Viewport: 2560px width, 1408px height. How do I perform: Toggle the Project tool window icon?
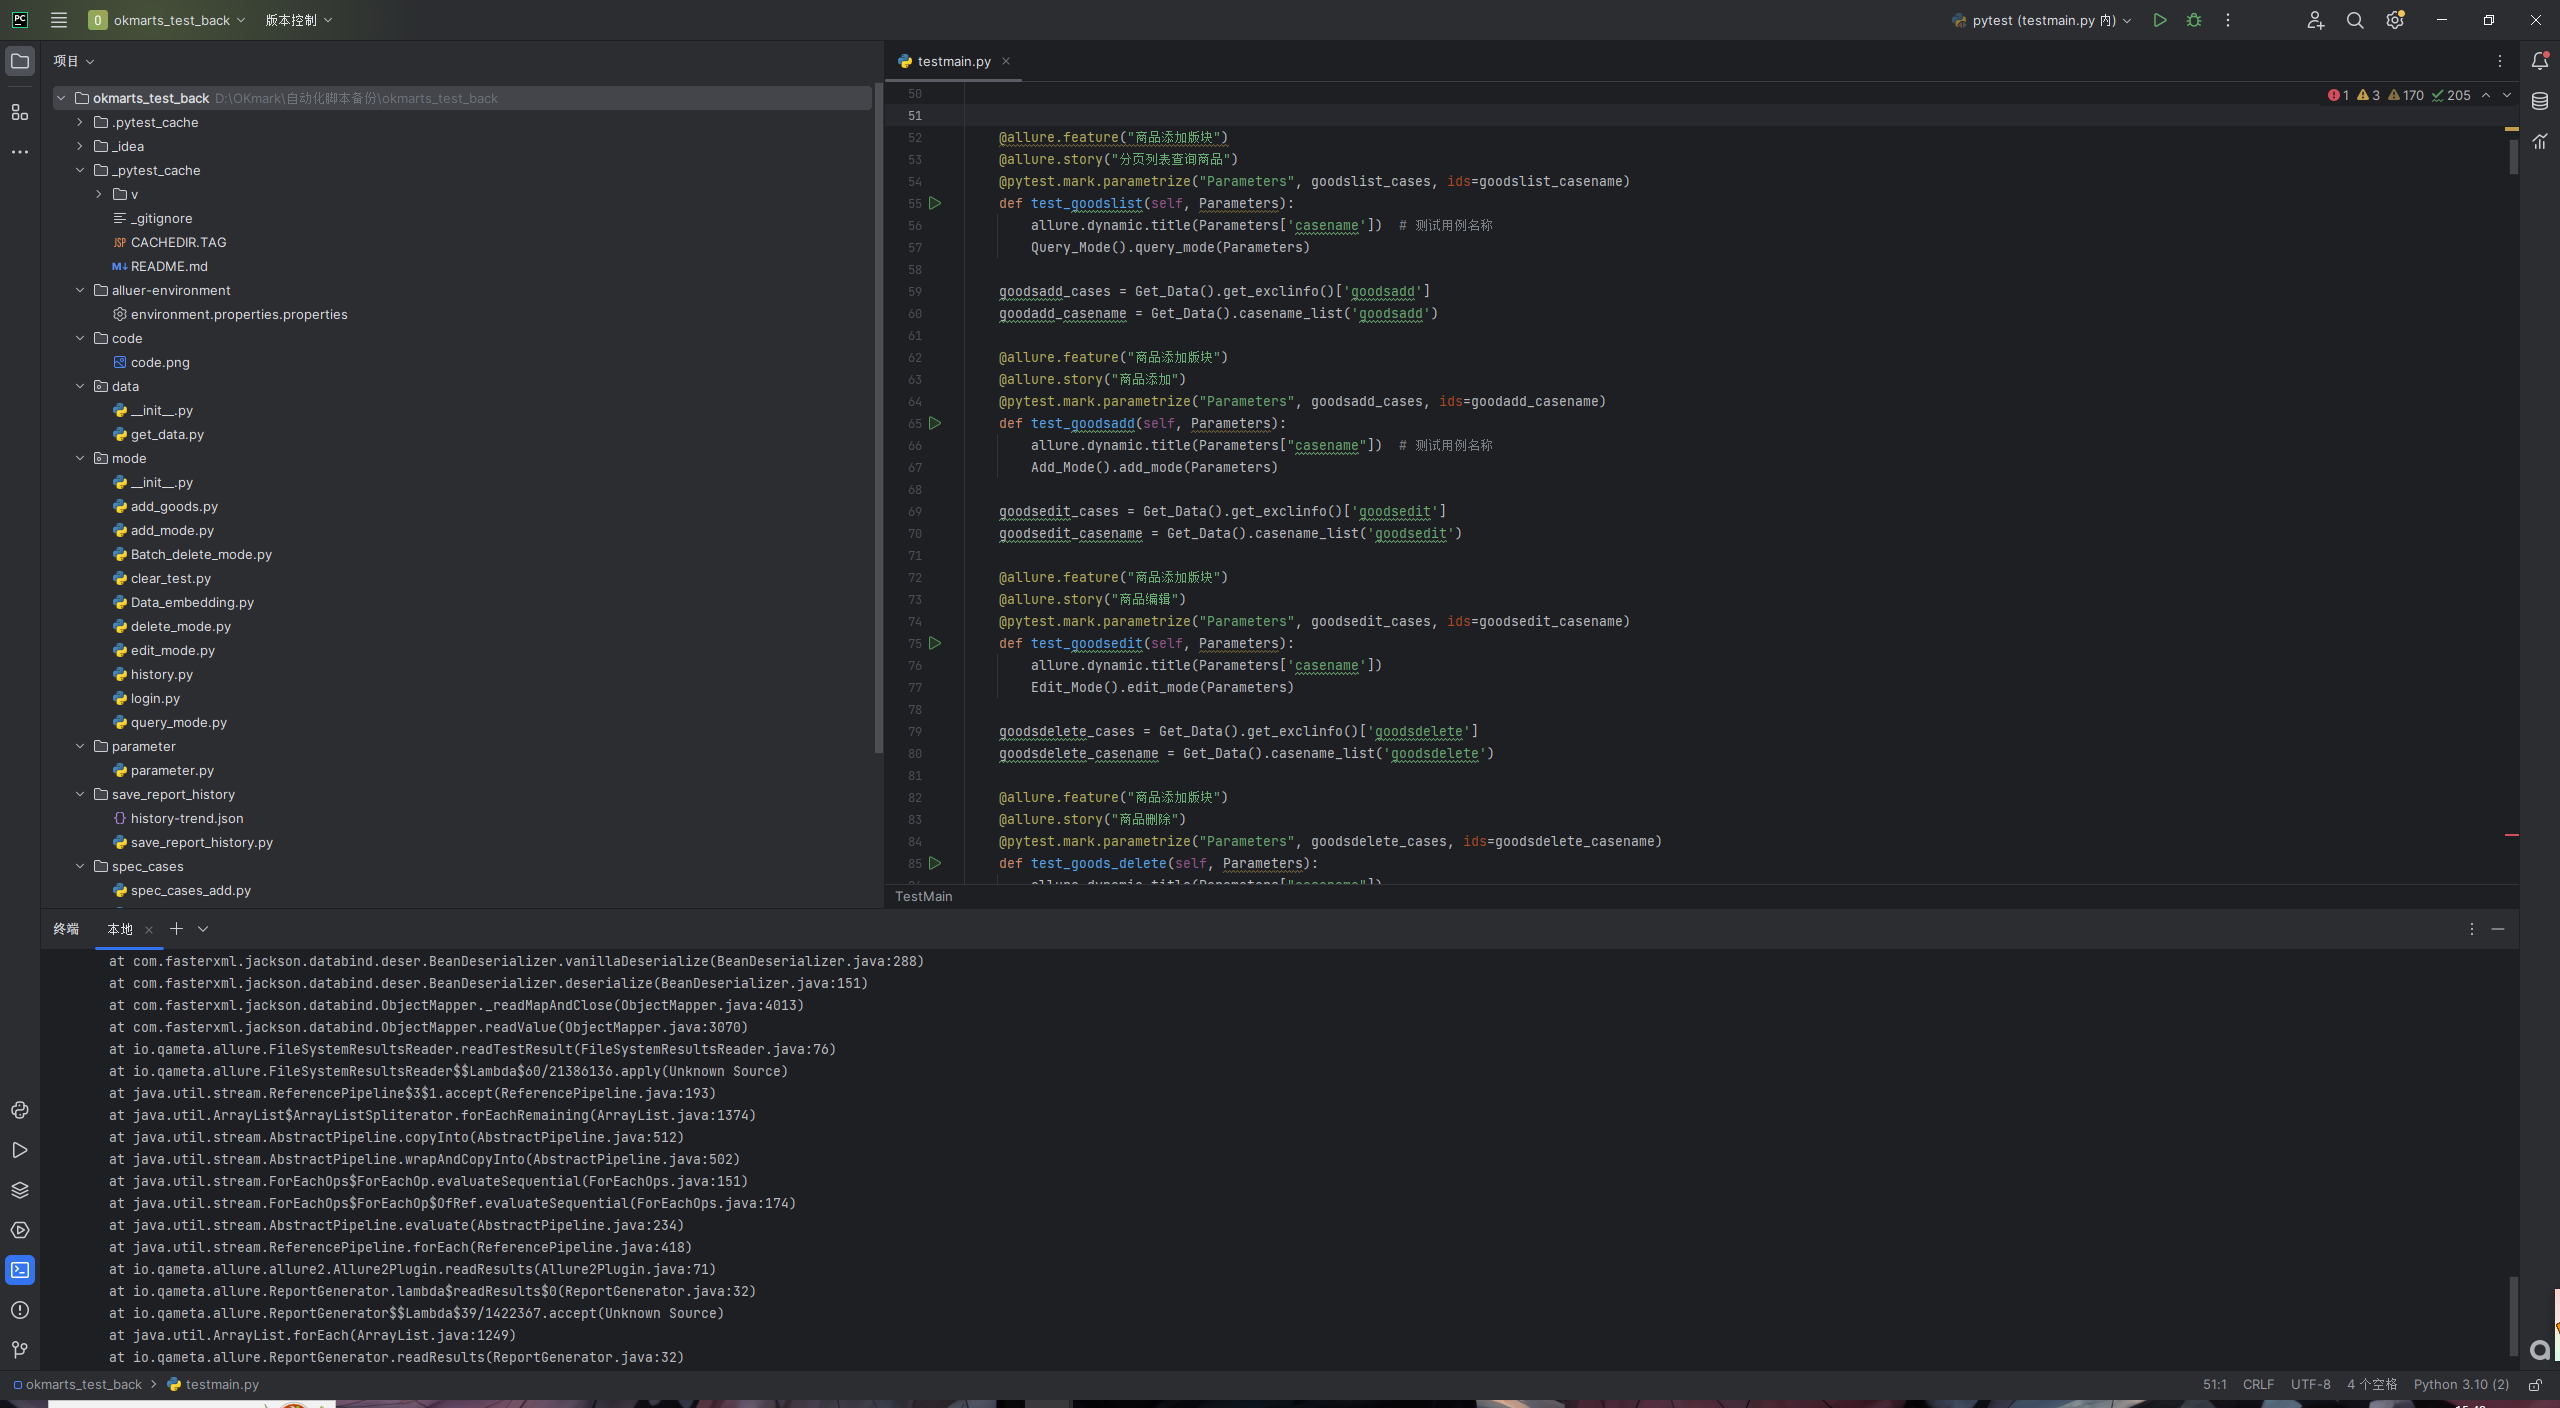[20, 61]
